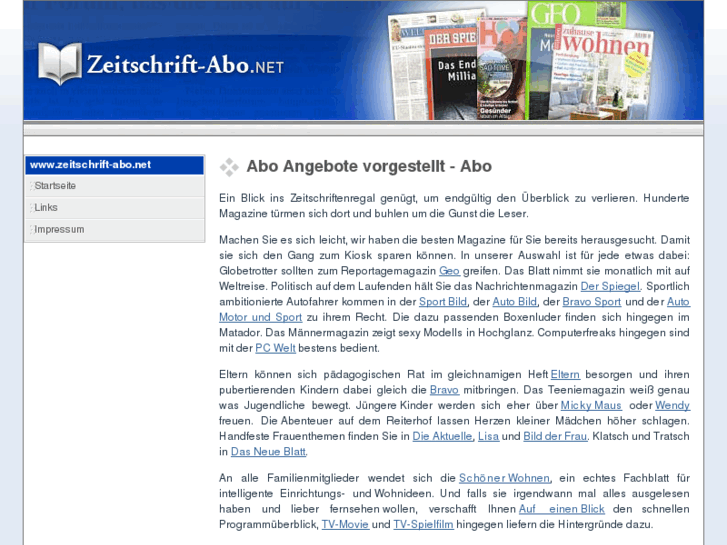Viewport: 727px width, 545px height.
Task: Follow the Bravo teen magazine link
Action: tap(444, 390)
